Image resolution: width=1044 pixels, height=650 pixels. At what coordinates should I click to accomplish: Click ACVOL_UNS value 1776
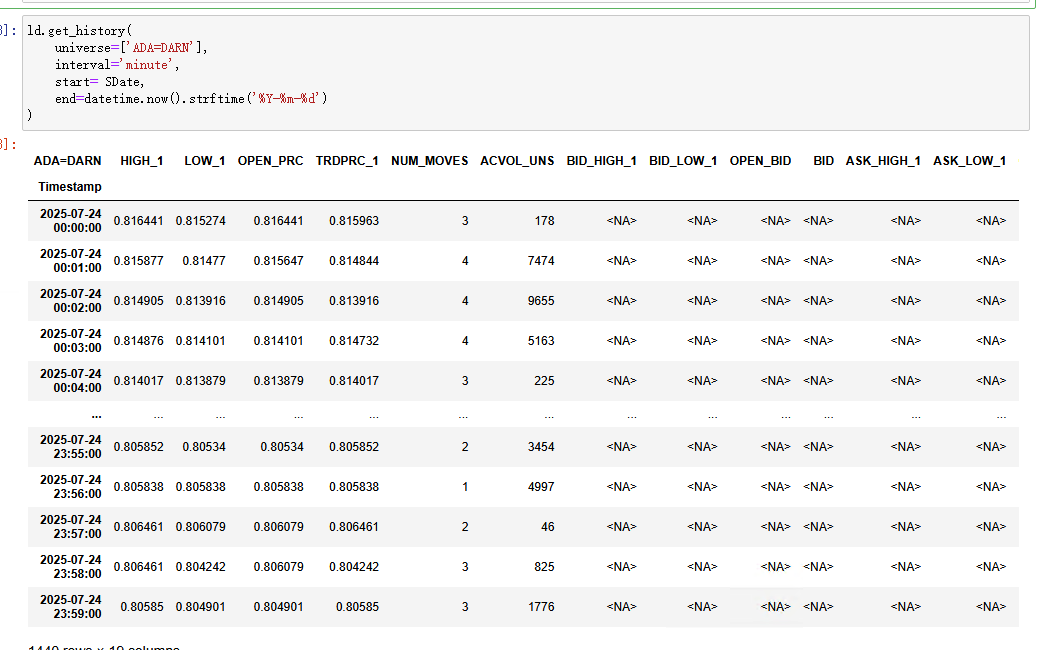coord(541,607)
